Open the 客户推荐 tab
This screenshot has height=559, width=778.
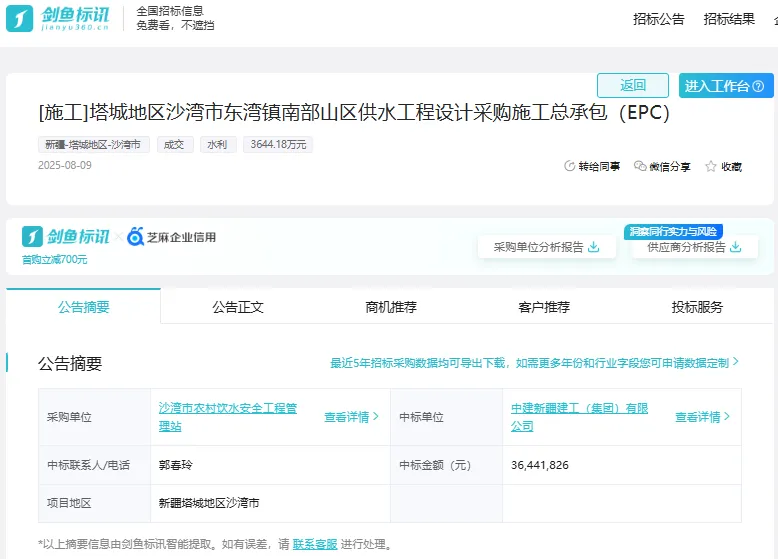(x=544, y=307)
